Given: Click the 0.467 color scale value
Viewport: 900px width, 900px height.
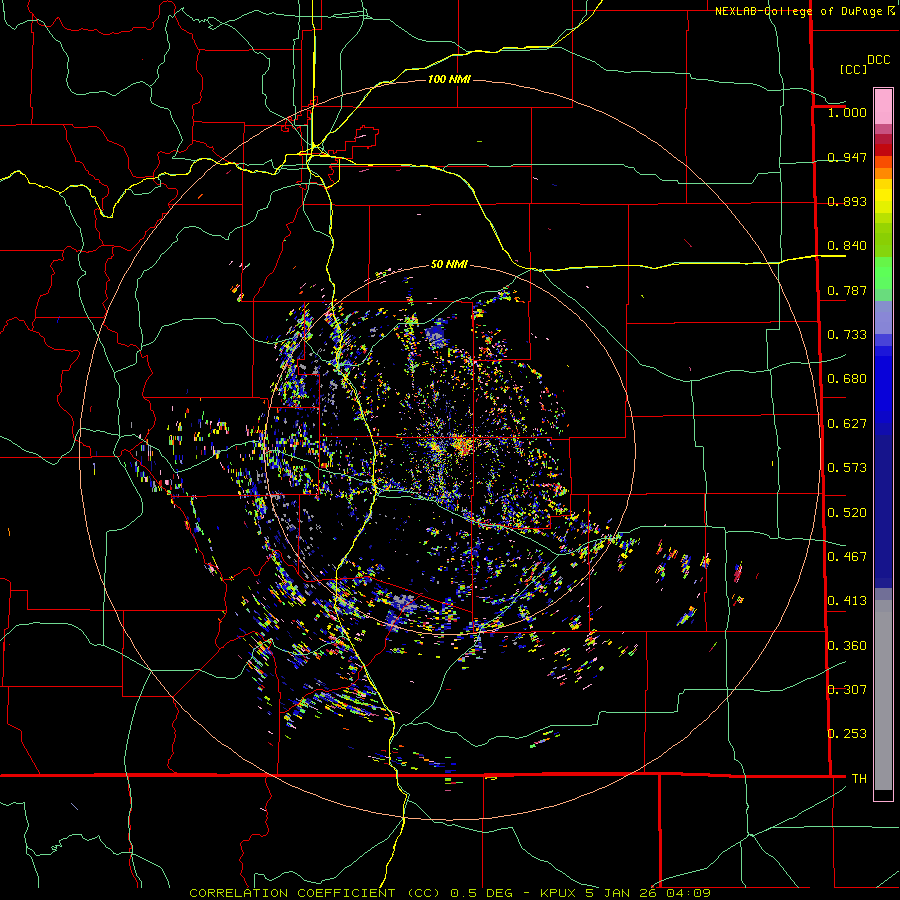Looking at the screenshot, I should coord(847,557).
